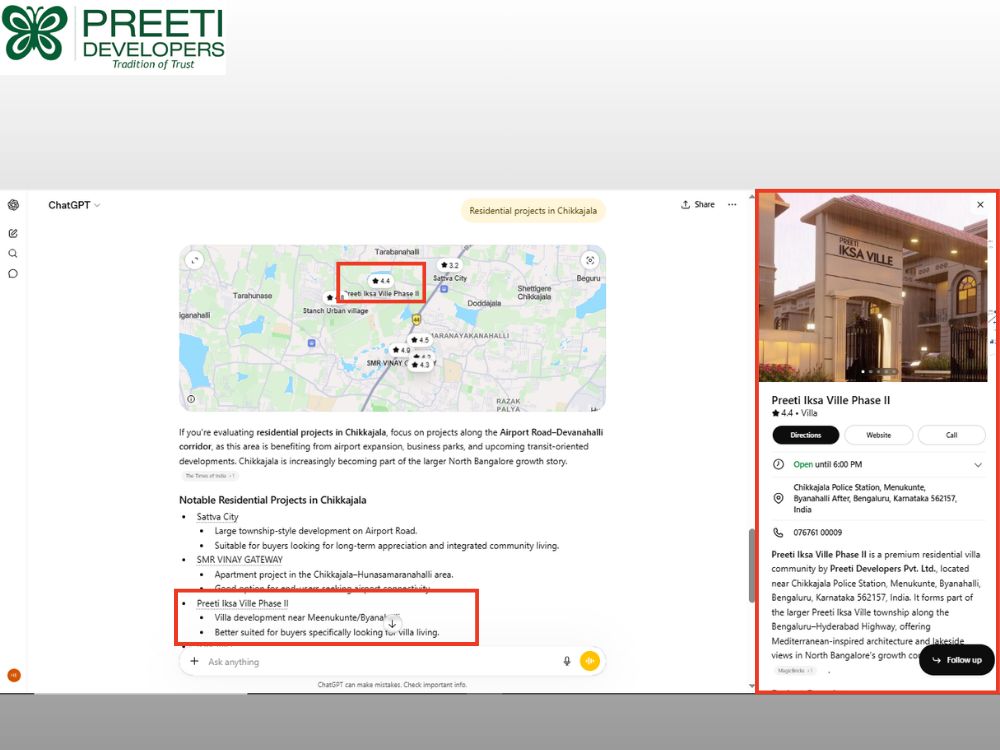Click the scroll-to-bottom arrow button
Image resolution: width=1000 pixels, height=750 pixels.
coord(392,624)
